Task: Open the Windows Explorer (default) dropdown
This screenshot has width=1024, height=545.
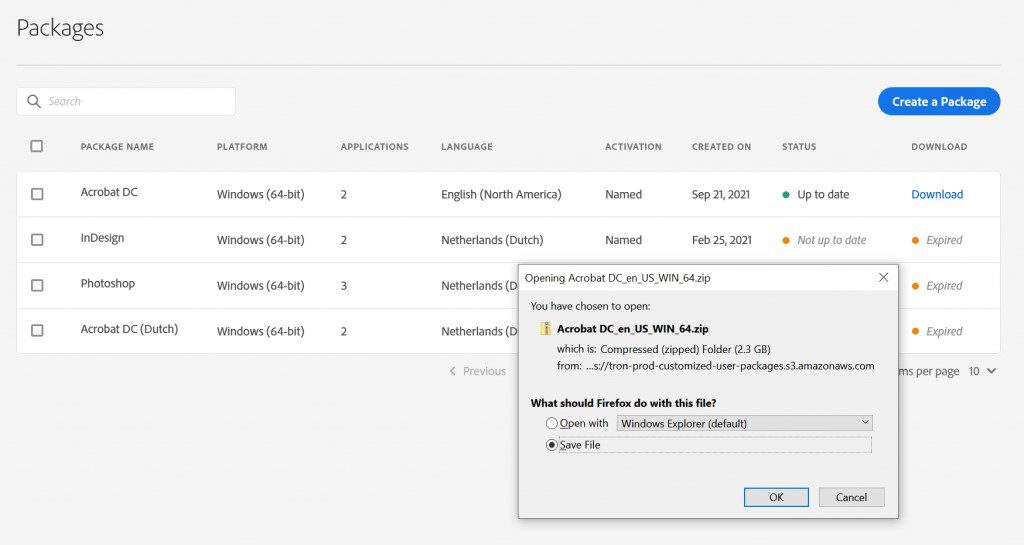Action: (x=744, y=423)
